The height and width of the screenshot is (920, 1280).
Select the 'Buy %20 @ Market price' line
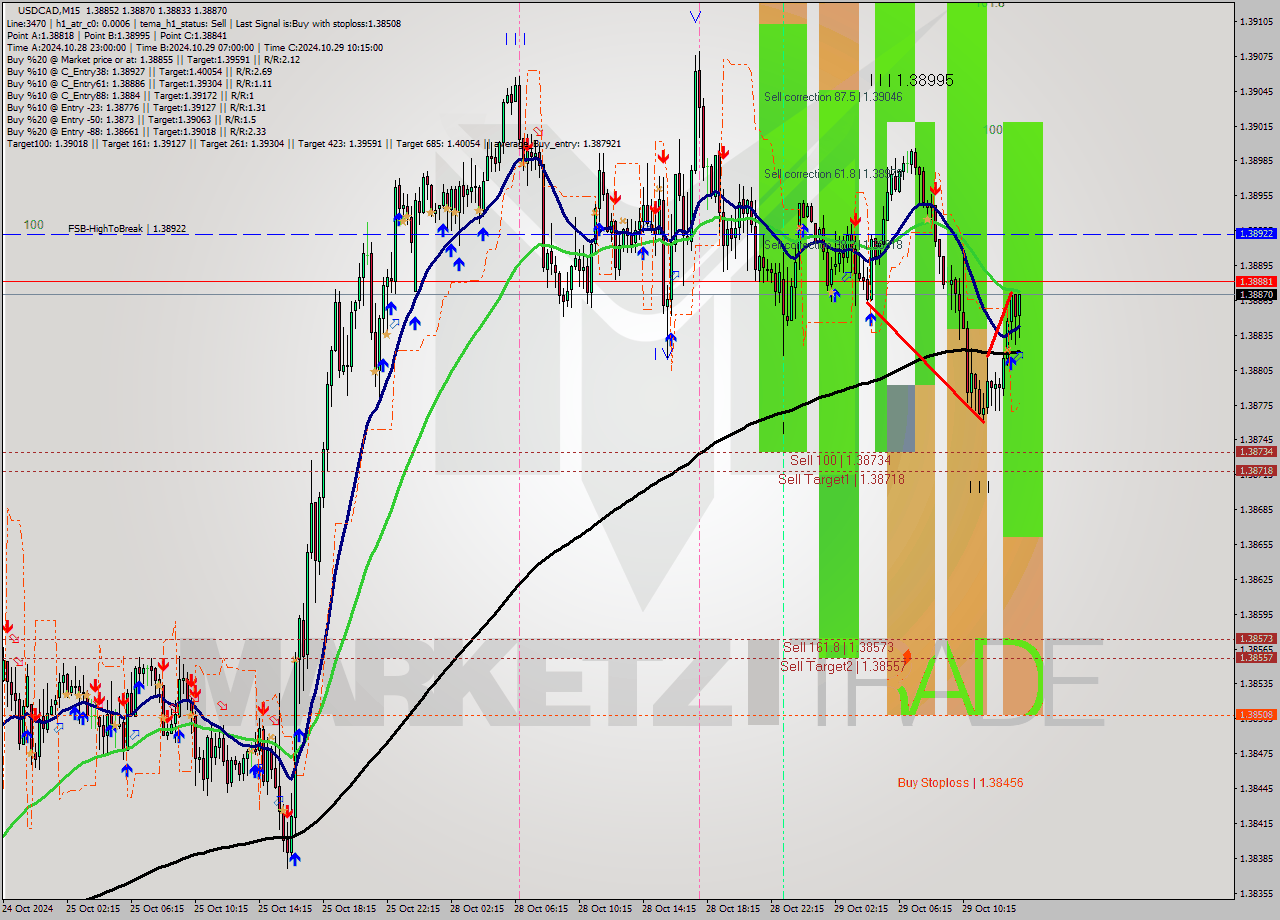153,59
